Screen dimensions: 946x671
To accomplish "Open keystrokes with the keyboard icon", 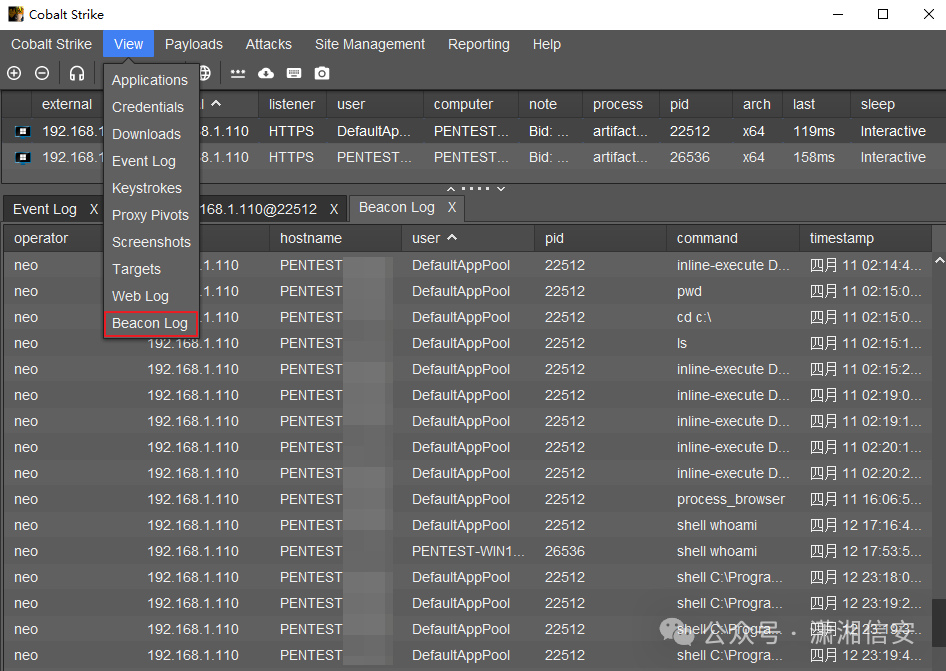I will 293,73.
